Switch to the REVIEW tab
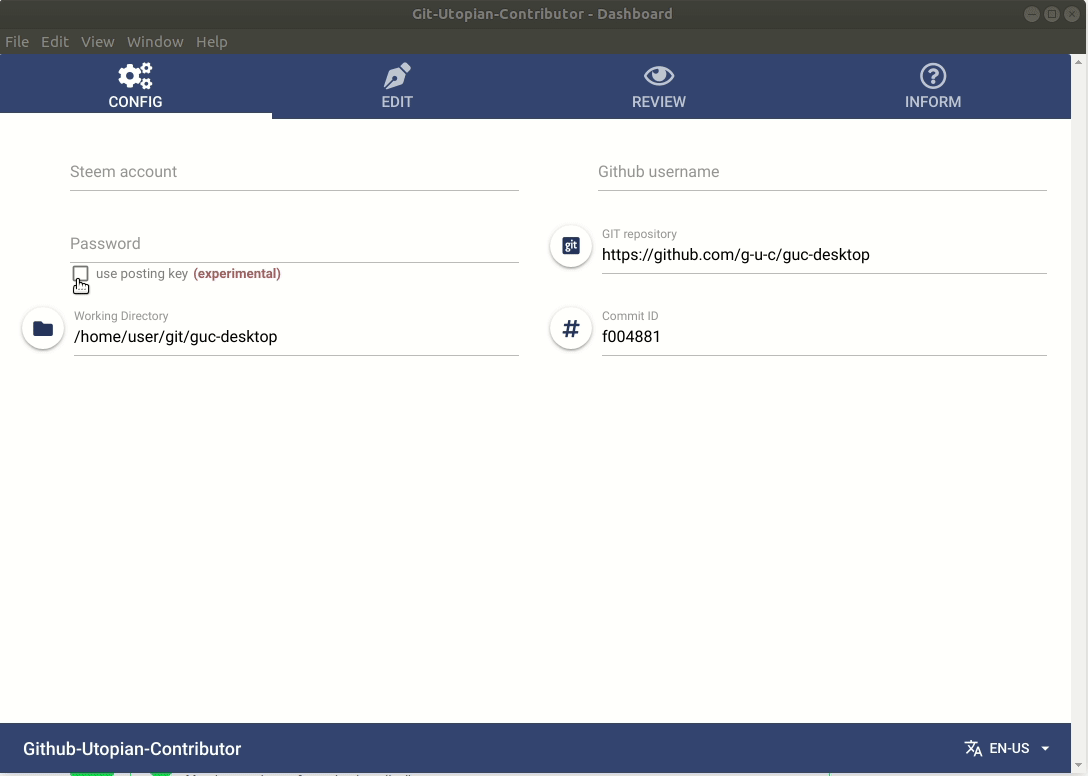The image size is (1088, 776). (658, 87)
